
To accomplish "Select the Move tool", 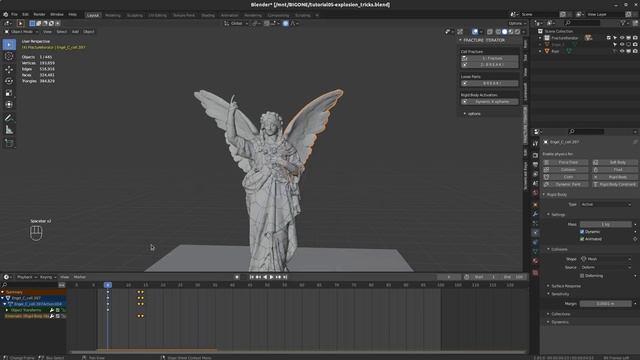I will (9, 69).
